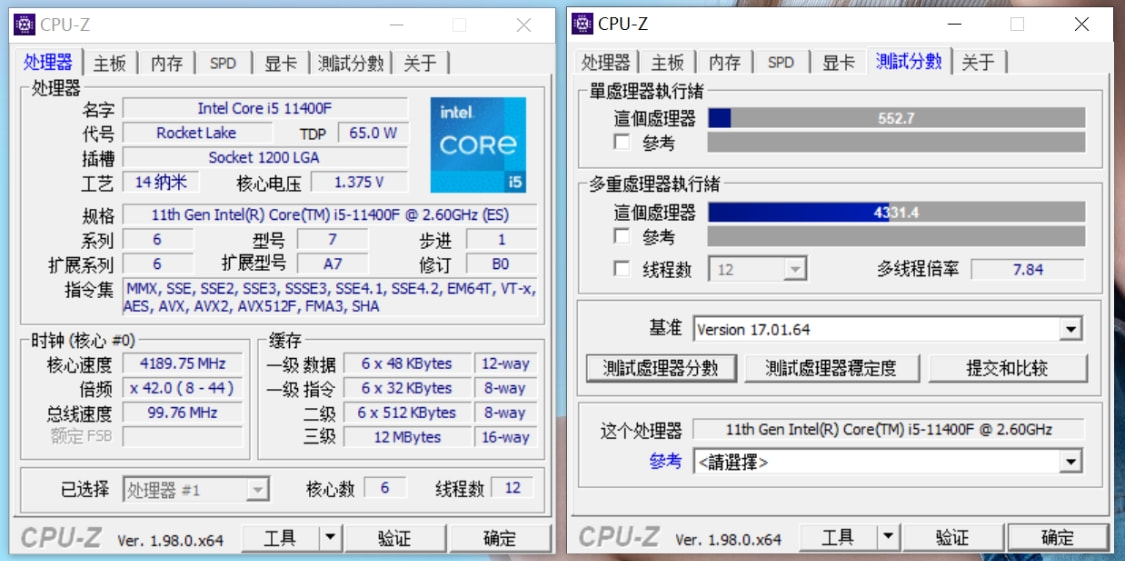This screenshot has width=1125, height=561.
Task: Switch to 主板 tab in left window
Action: [110, 63]
